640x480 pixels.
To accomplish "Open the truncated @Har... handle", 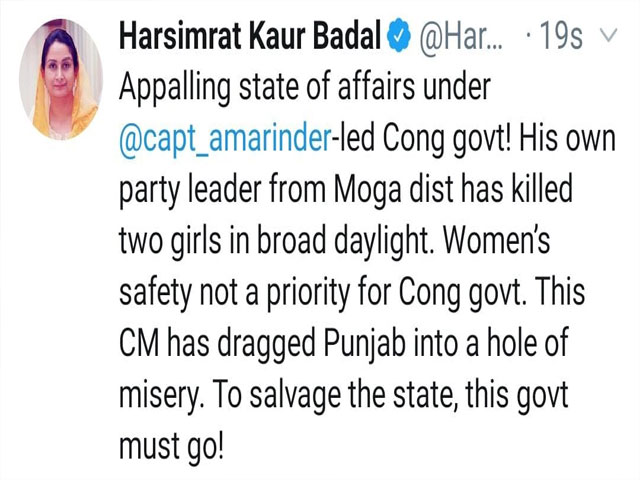I will 461,37.
